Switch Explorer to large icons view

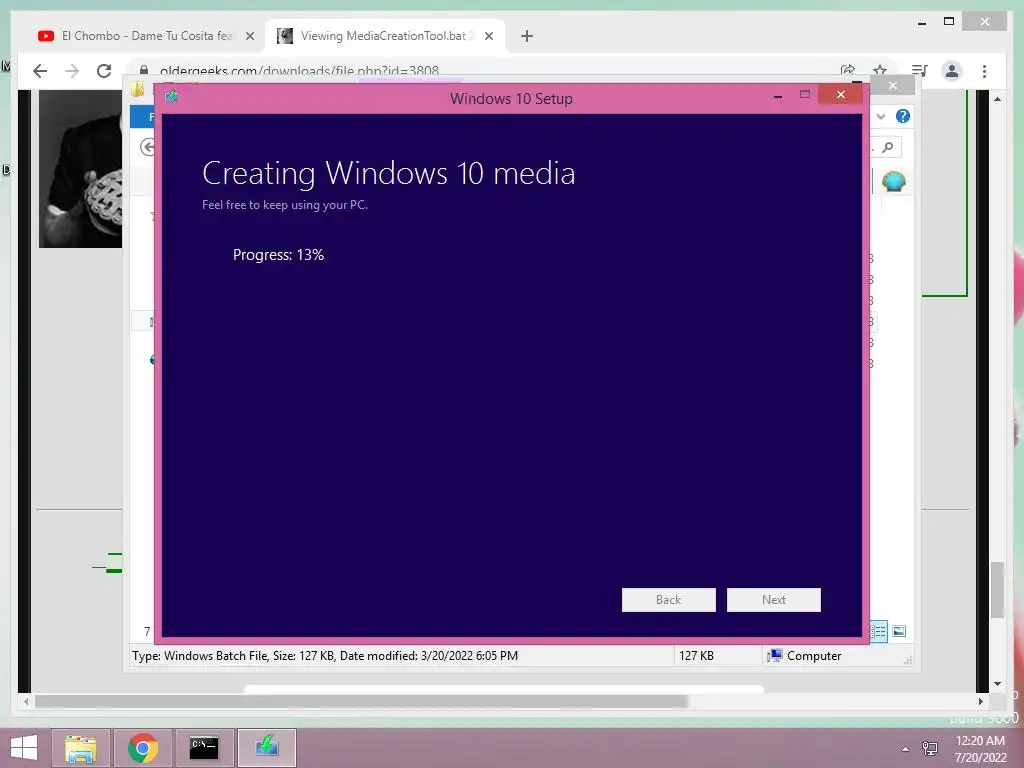pyautogui.click(x=899, y=631)
